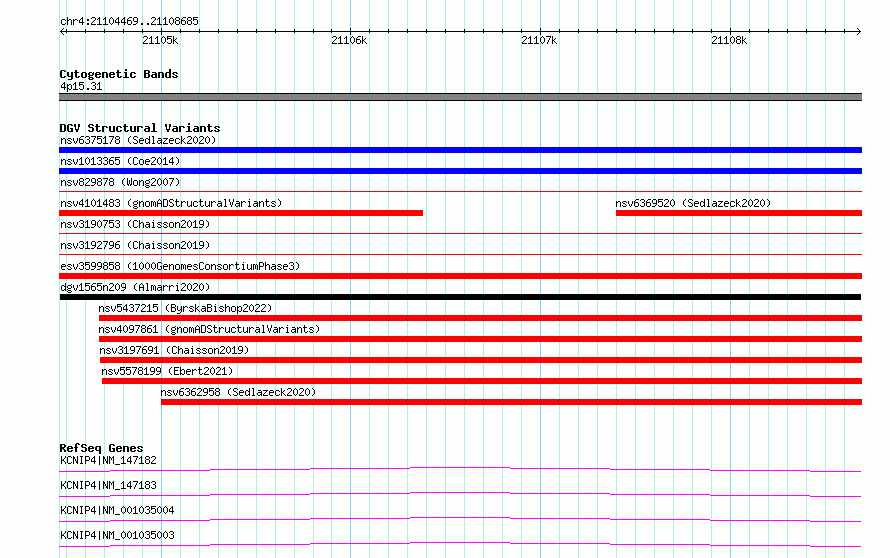Click the blue bar for nsv1013365

pos(460,171)
